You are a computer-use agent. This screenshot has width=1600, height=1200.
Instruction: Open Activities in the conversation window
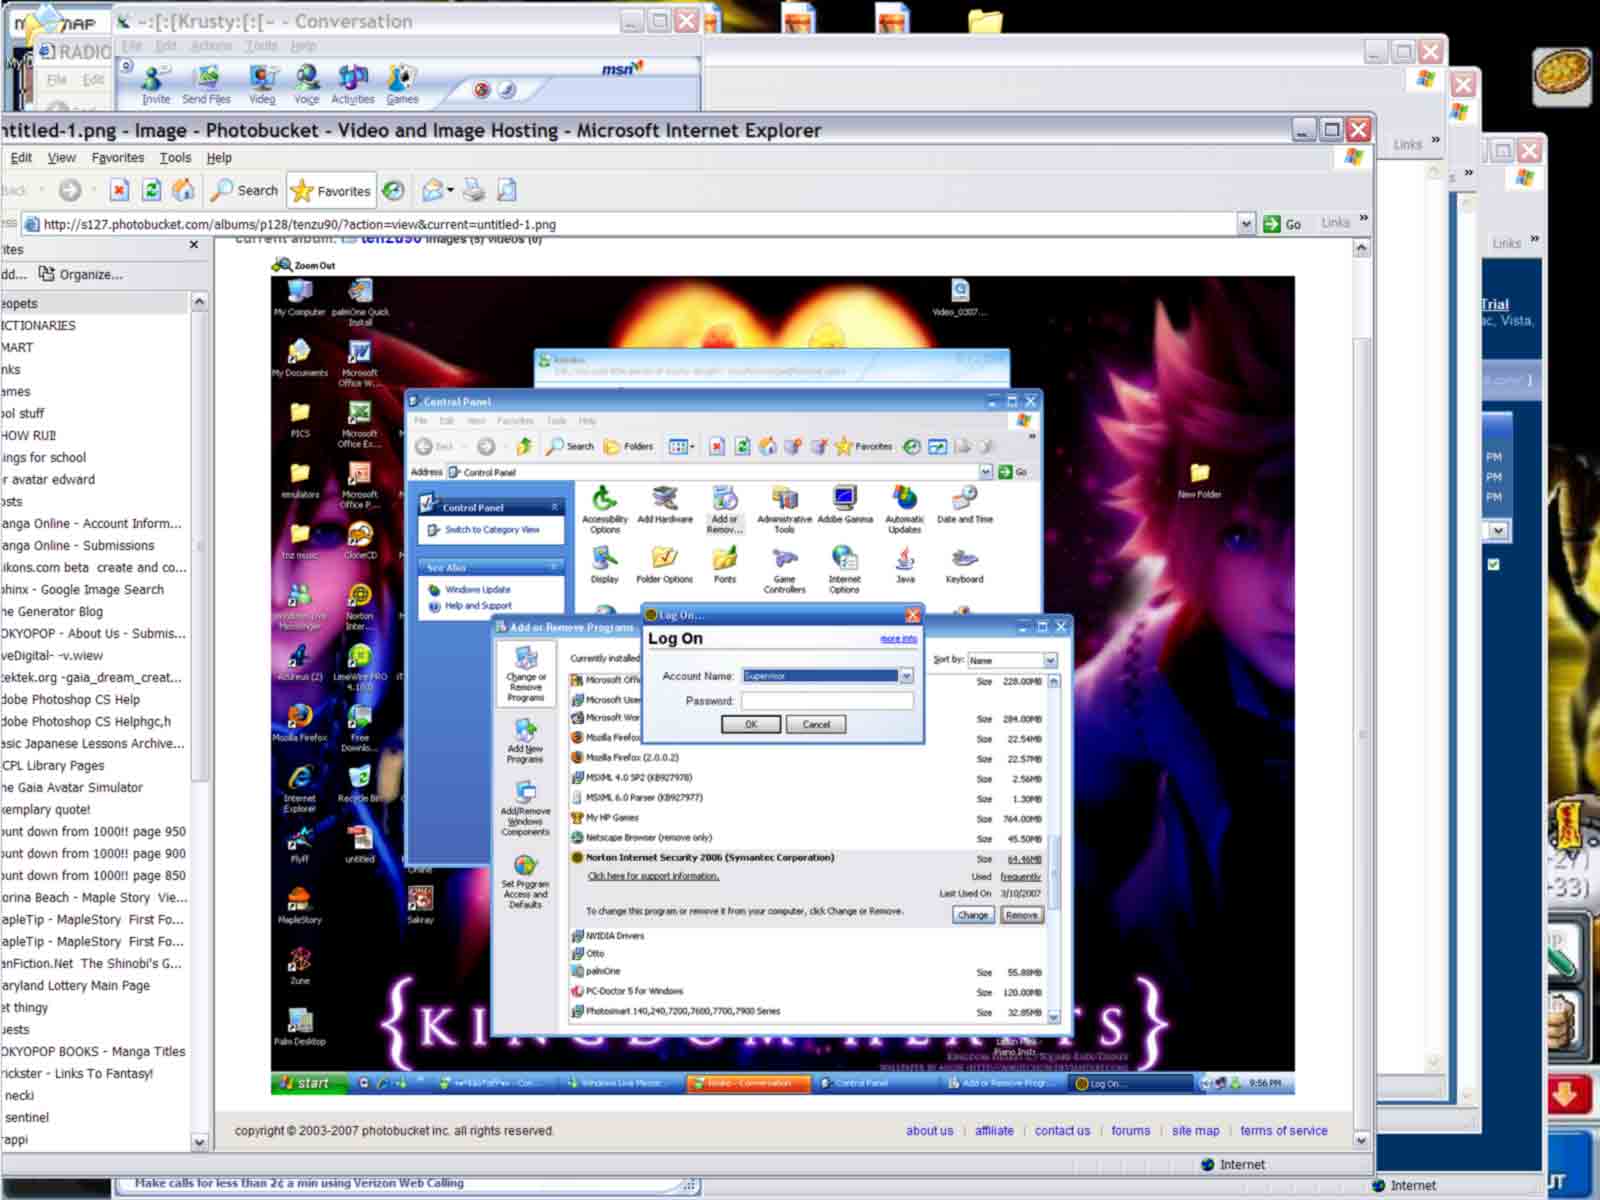(x=352, y=84)
